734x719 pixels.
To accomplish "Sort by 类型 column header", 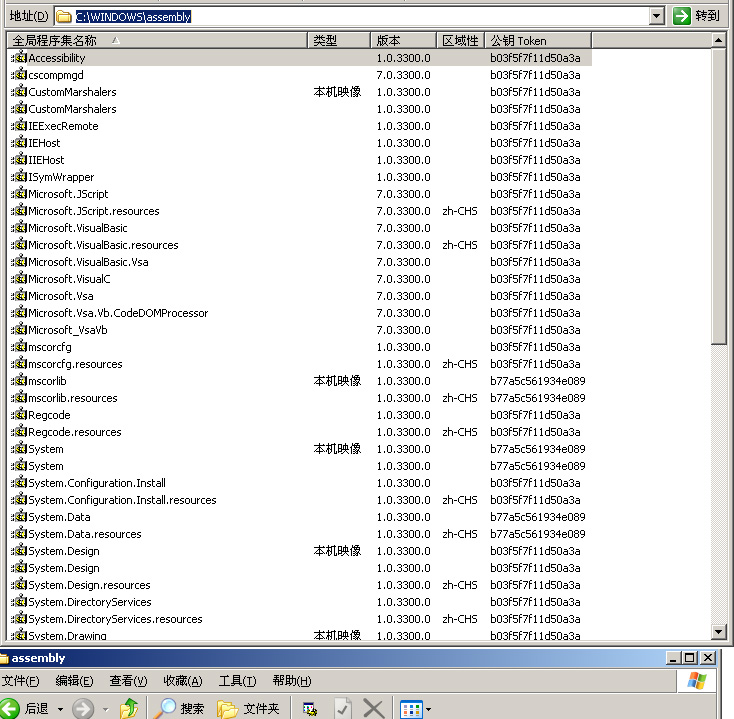I will click(x=339, y=41).
